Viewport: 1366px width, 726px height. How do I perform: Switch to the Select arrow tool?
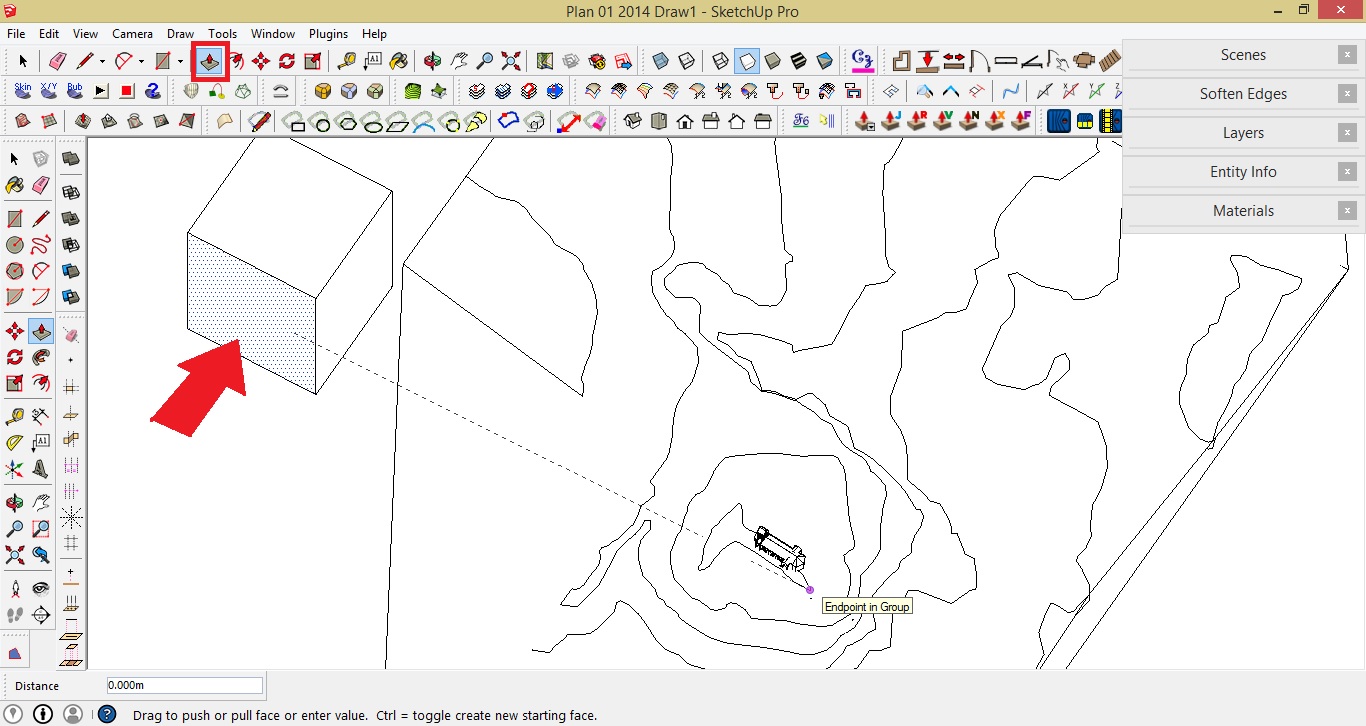[x=22, y=61]
